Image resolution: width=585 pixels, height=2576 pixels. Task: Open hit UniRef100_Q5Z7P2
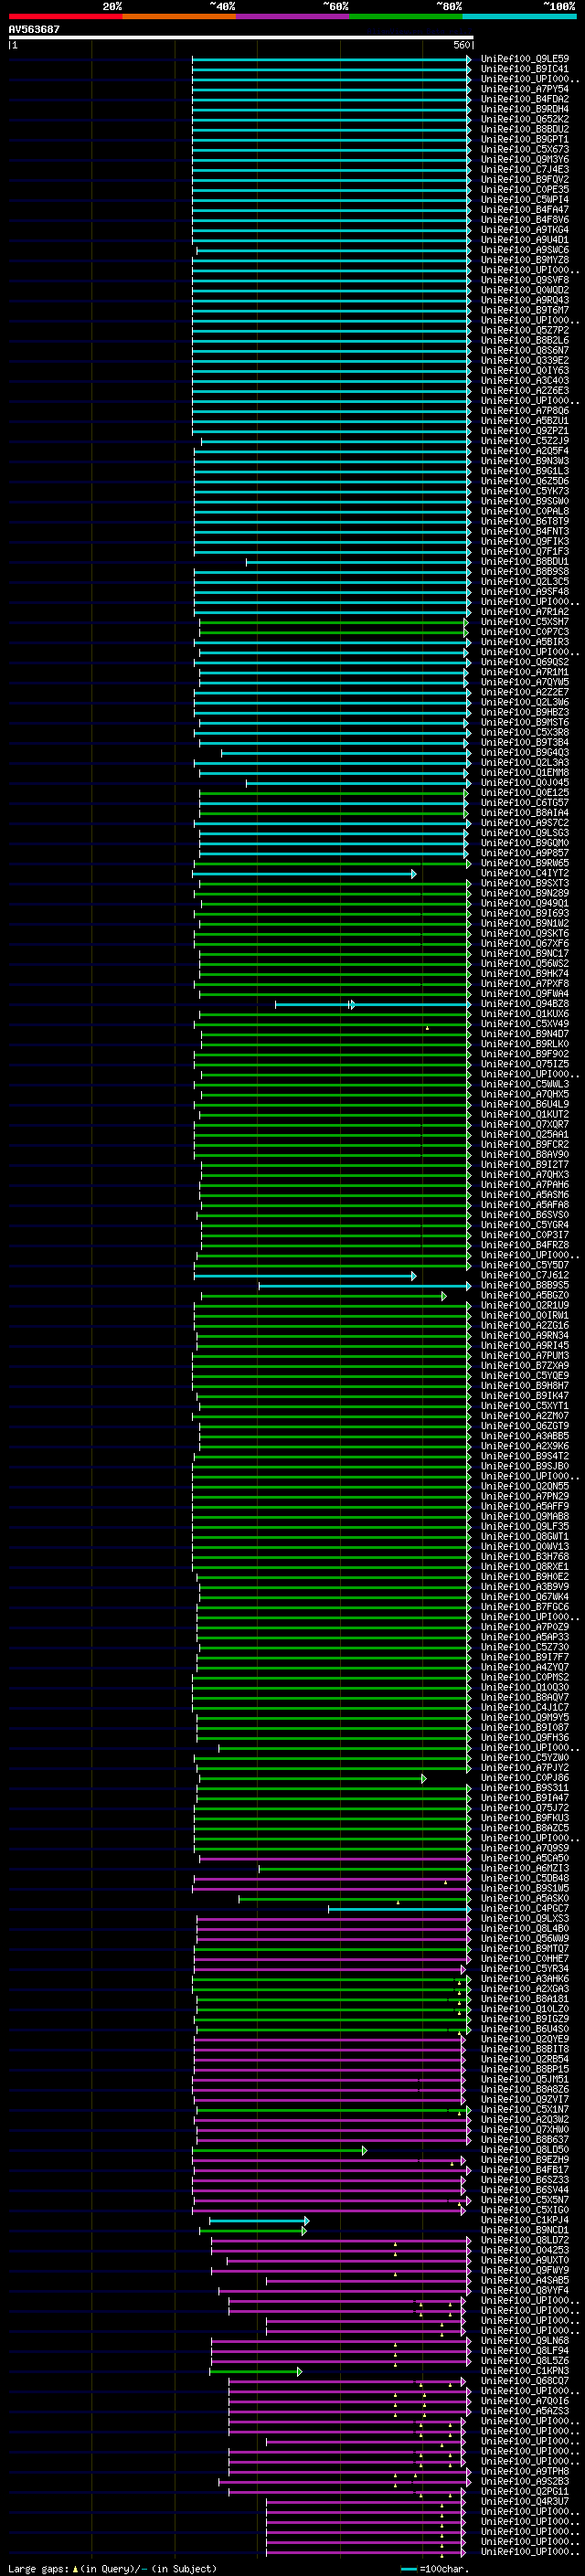pyautogui.click(x=525, y=330)
